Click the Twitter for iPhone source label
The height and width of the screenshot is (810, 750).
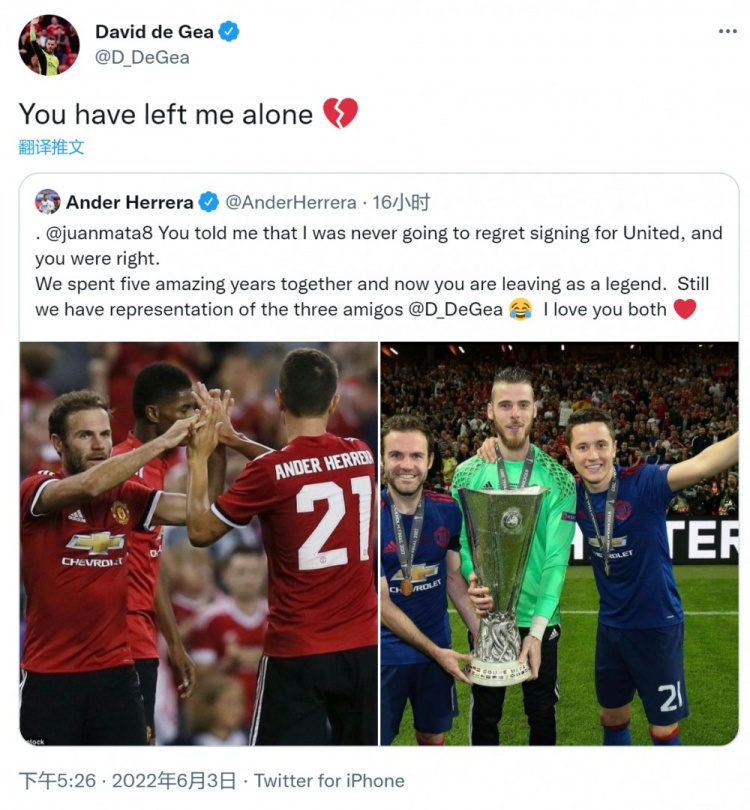(329, 781)
